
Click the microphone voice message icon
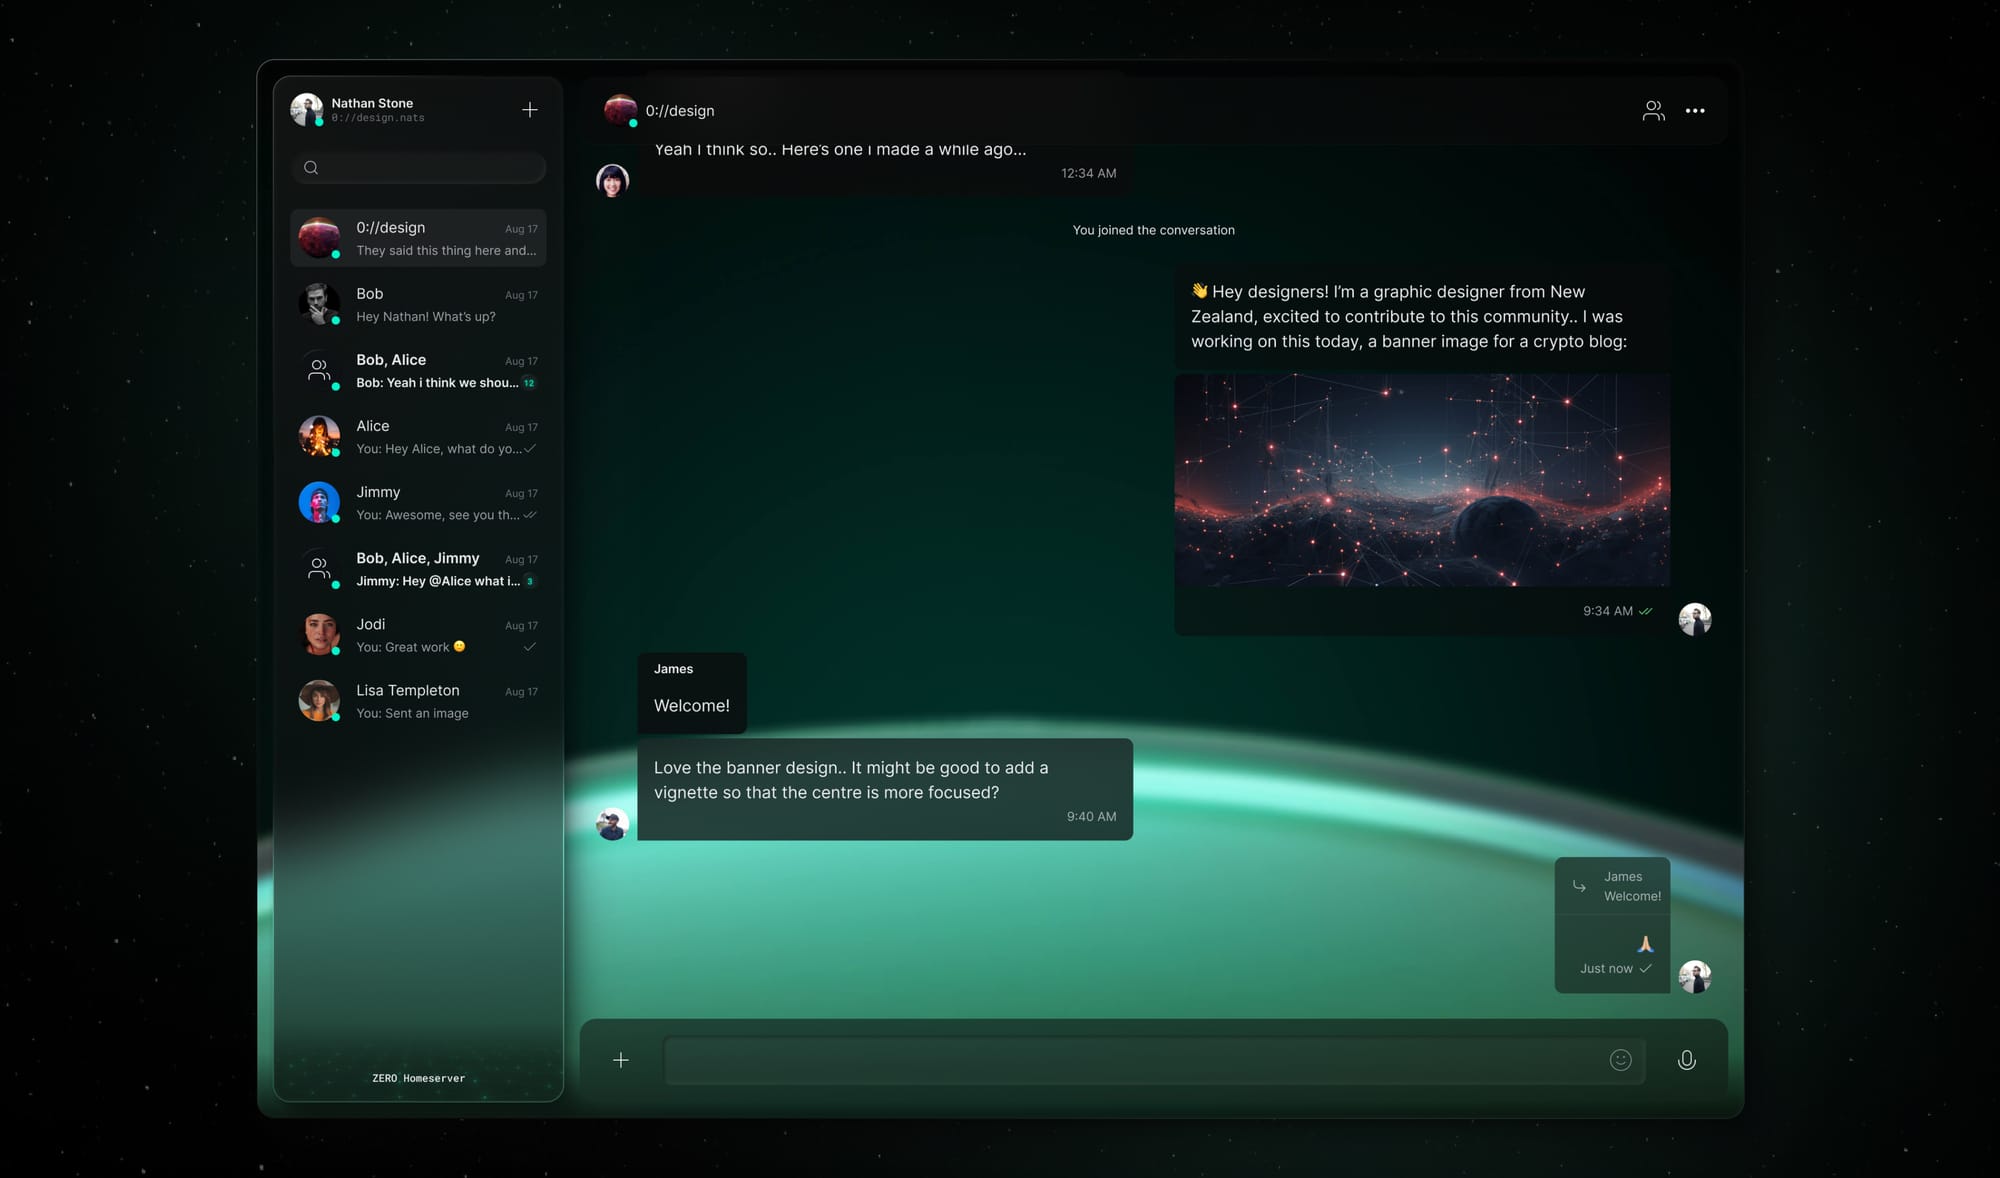(1687, 1060)
